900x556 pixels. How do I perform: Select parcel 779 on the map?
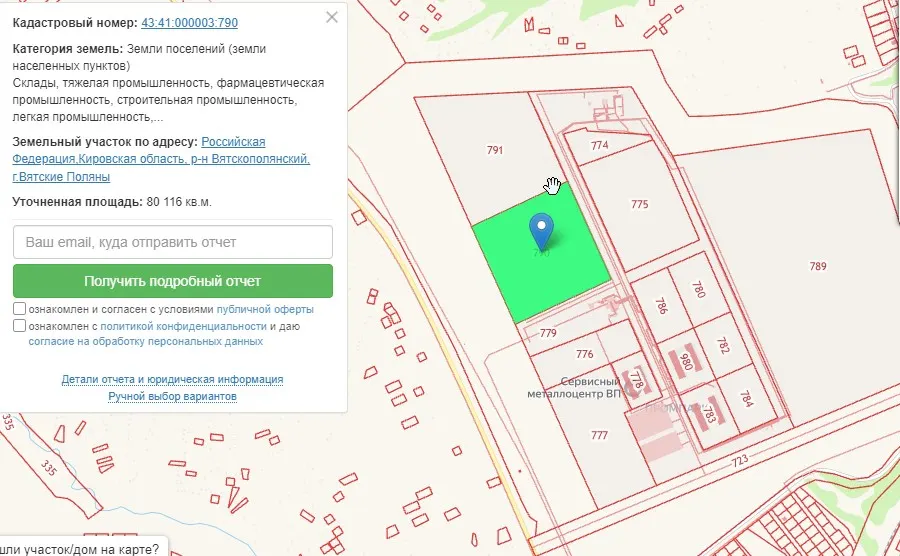click(548, 333)
